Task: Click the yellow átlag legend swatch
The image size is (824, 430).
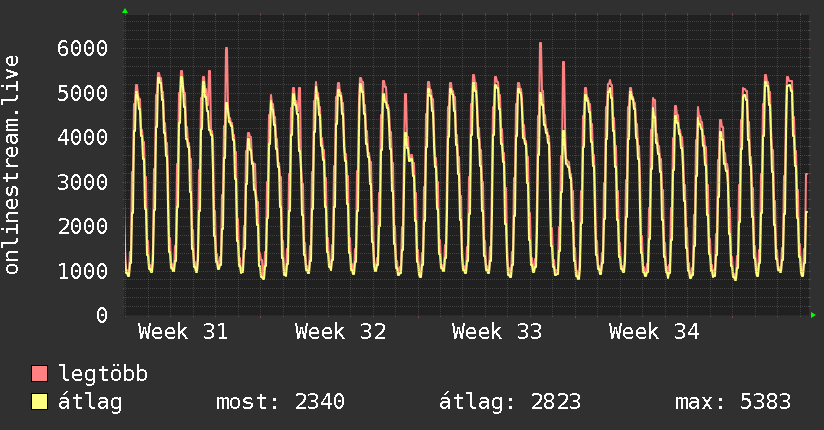Action: [x=39, y=402]
